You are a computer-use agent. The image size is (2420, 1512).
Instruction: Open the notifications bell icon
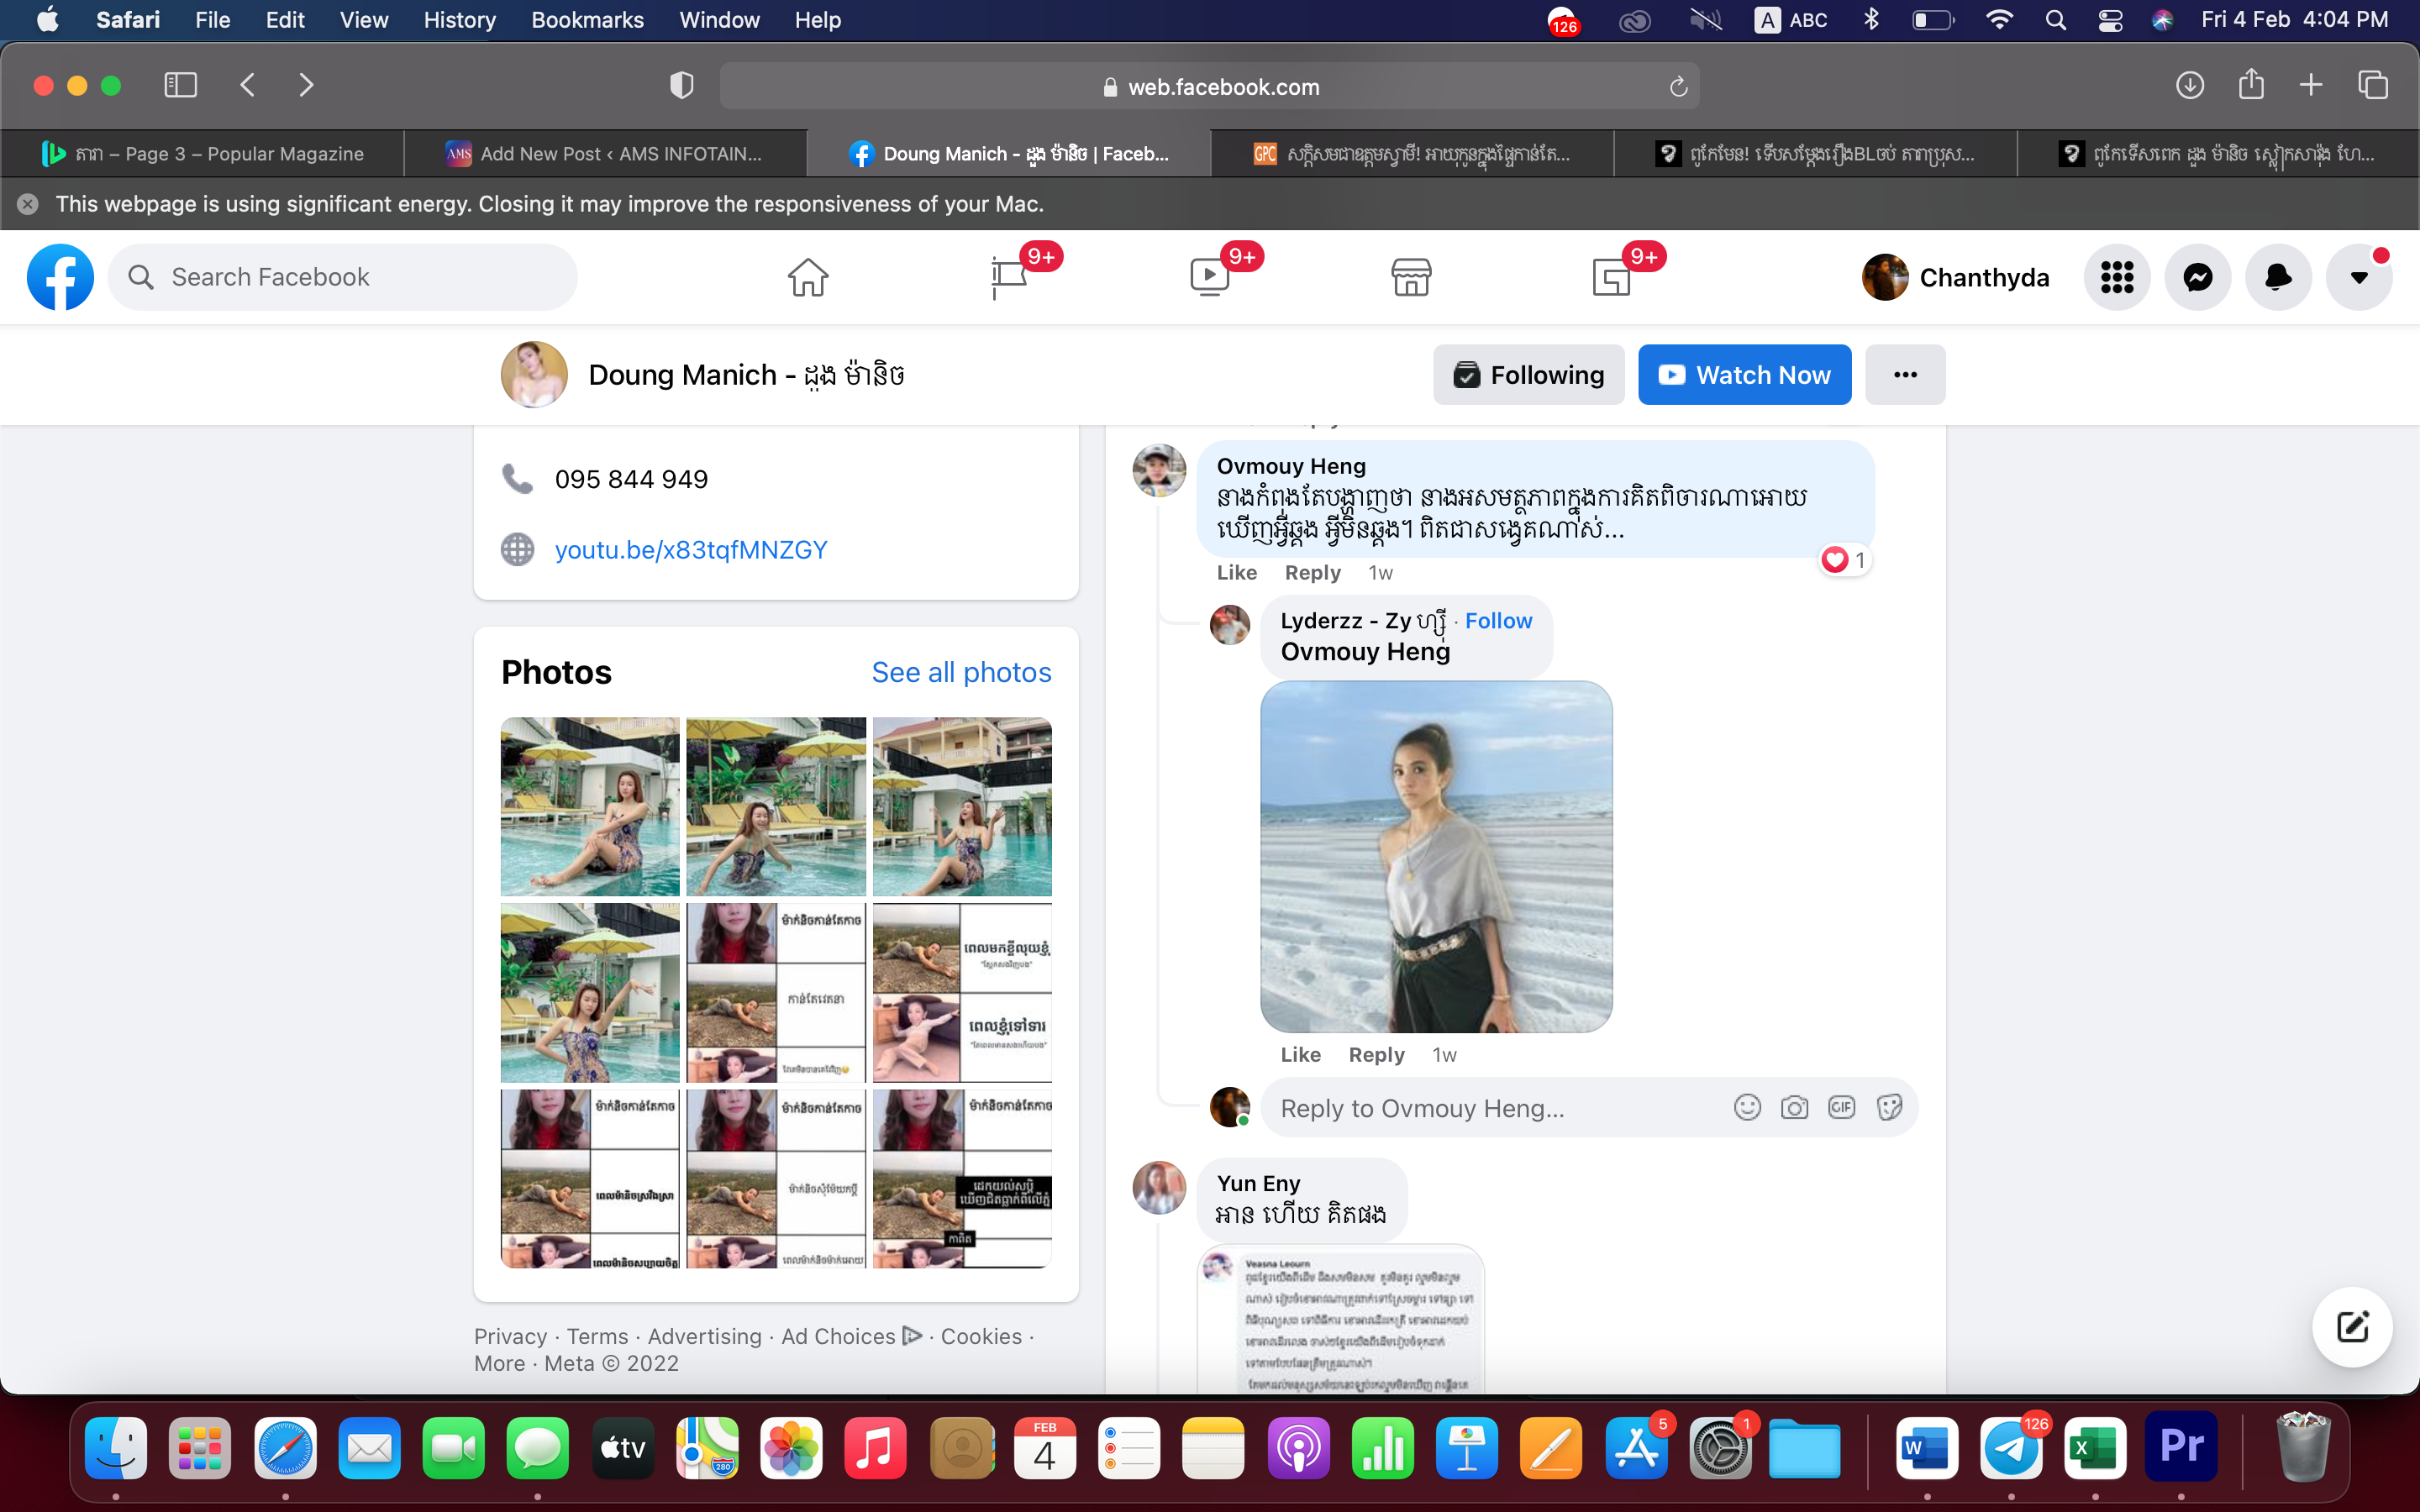(2278, 277)
